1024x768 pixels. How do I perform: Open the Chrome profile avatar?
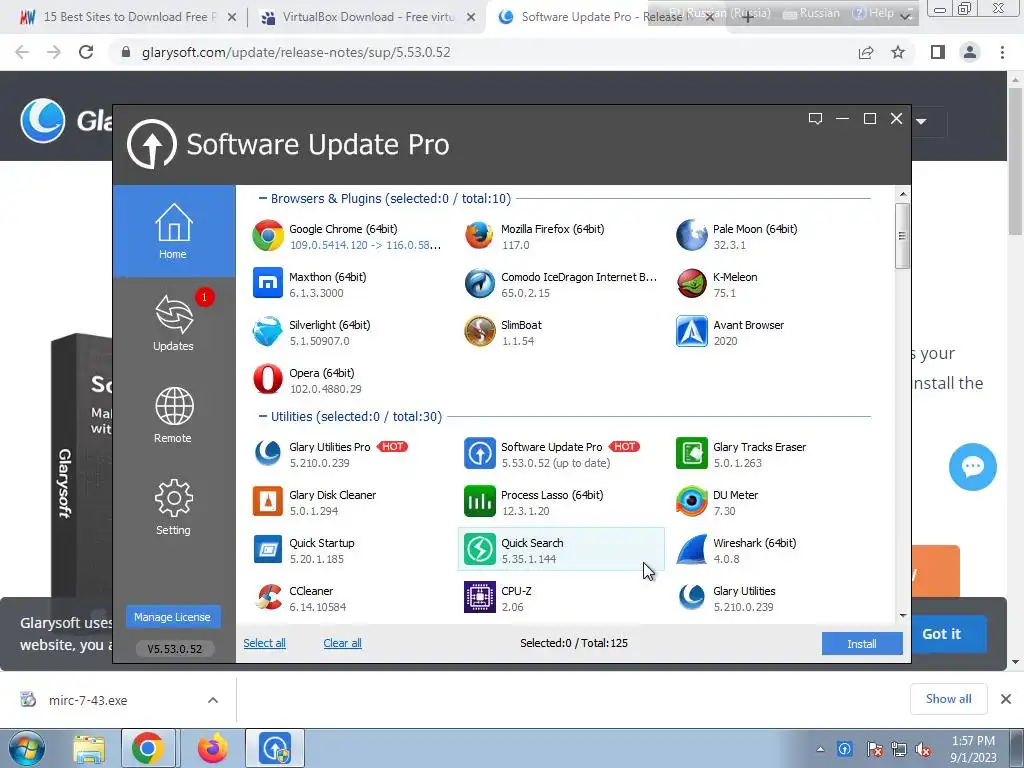[x=970, y=52]
